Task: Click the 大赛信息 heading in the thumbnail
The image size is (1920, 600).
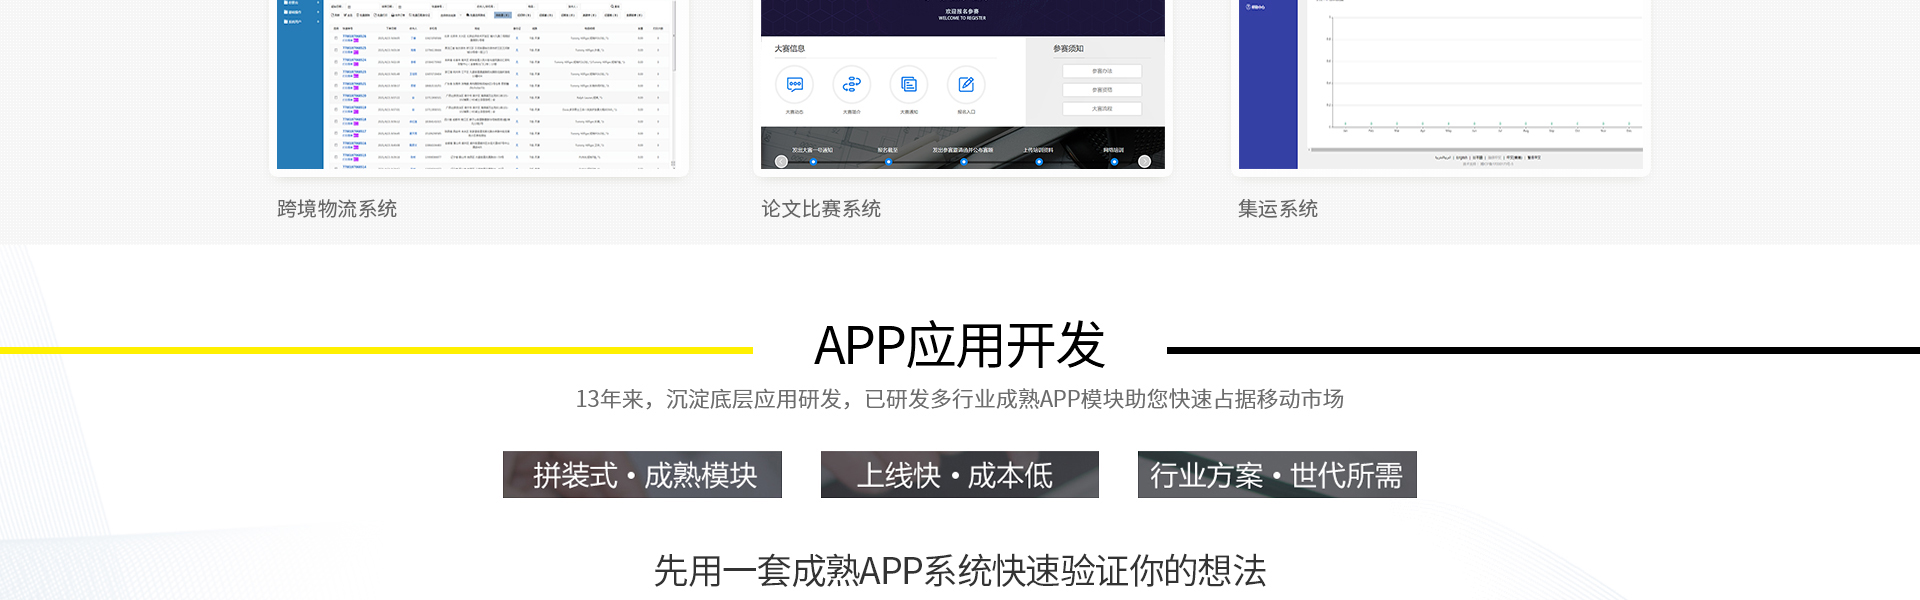Action: coord(789,48)
